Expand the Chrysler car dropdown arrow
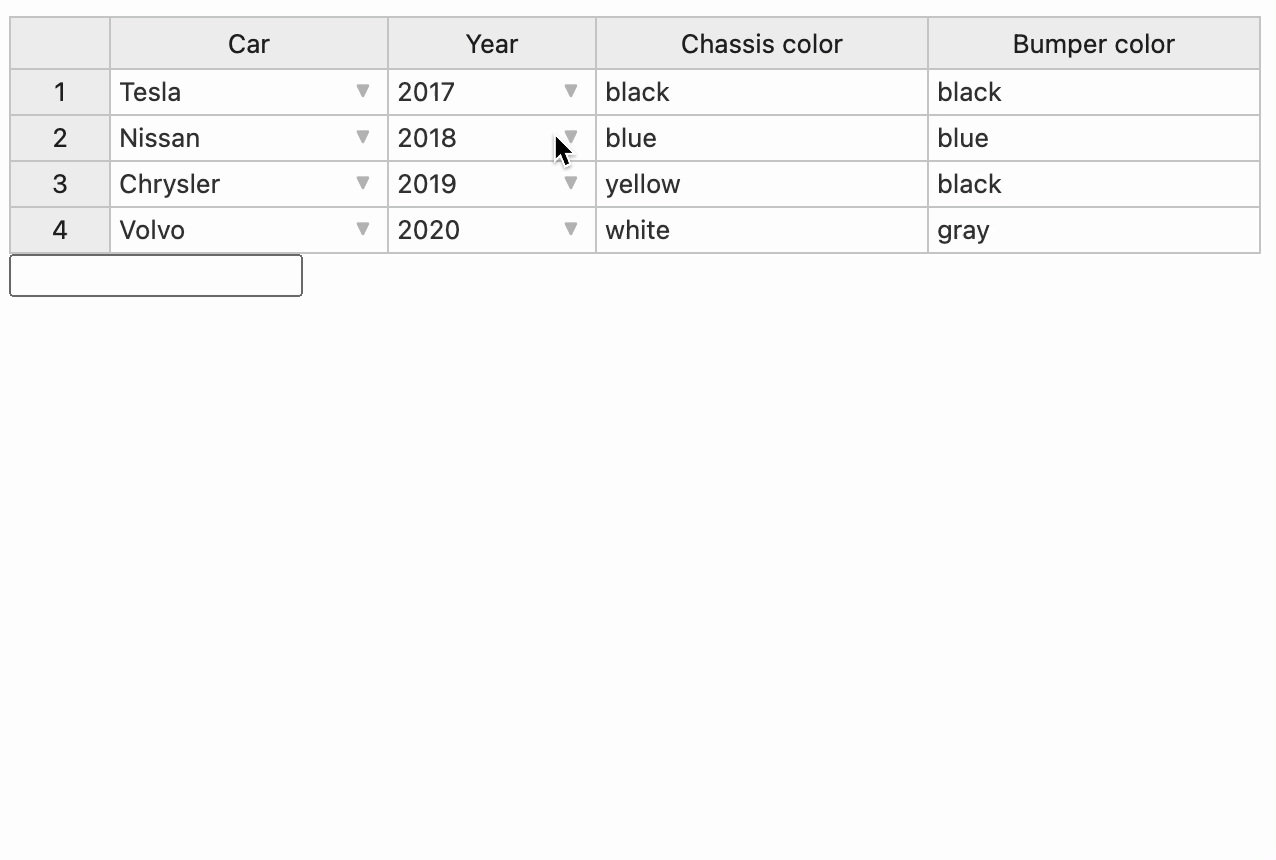 (363, 183)
